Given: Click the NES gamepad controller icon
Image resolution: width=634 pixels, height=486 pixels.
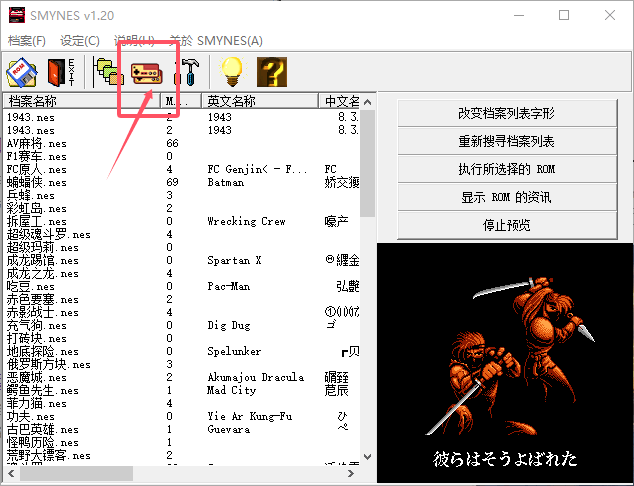Looking at the screenshot, I should 147,72.
